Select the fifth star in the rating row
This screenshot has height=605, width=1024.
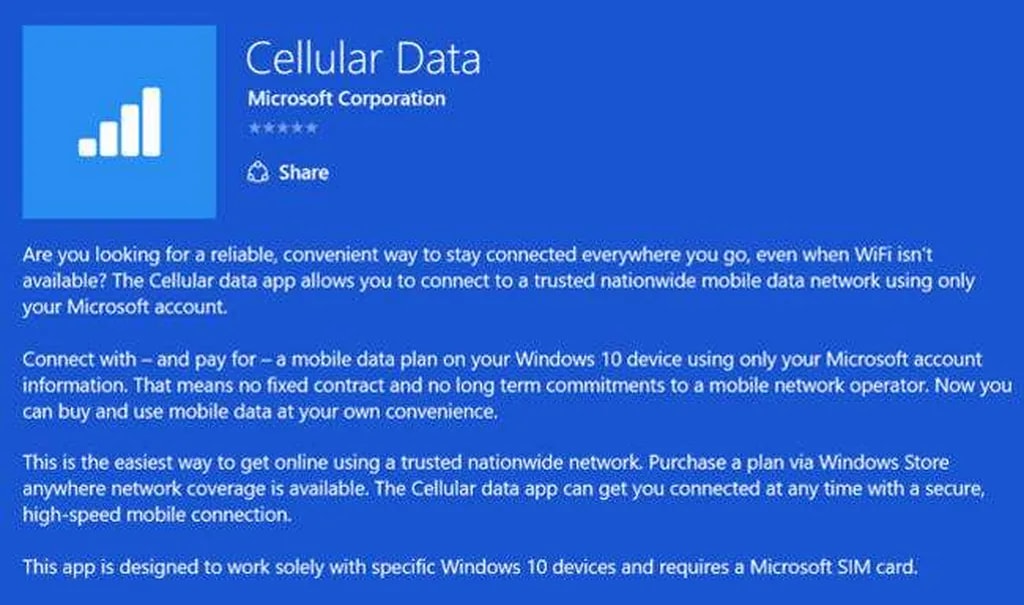click(x=312, y=128)
